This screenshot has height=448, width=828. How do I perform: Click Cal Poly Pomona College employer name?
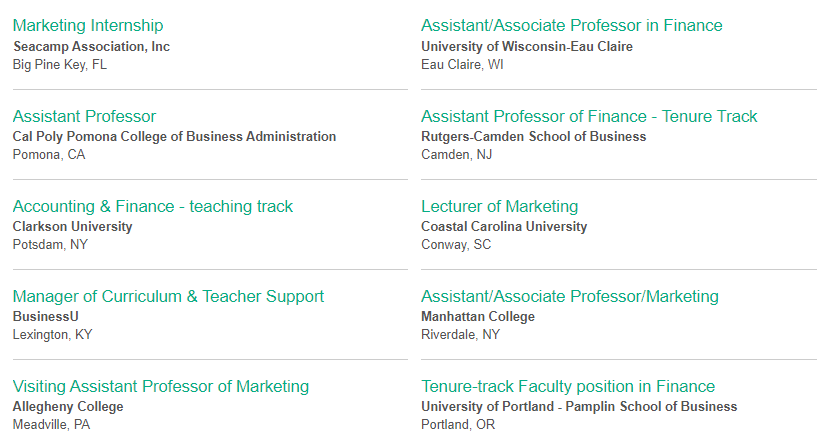point(174,136)
